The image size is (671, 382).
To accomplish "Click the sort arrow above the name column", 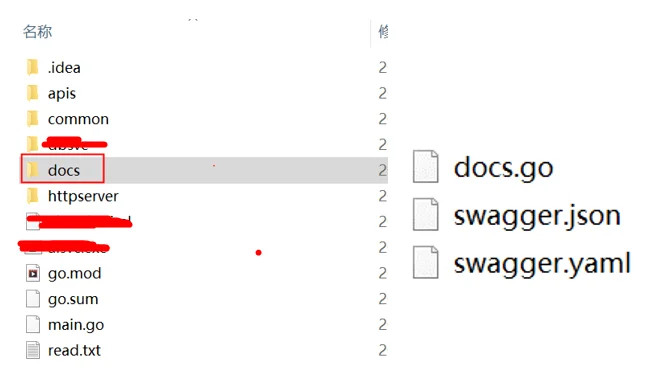I will (193, 20).
